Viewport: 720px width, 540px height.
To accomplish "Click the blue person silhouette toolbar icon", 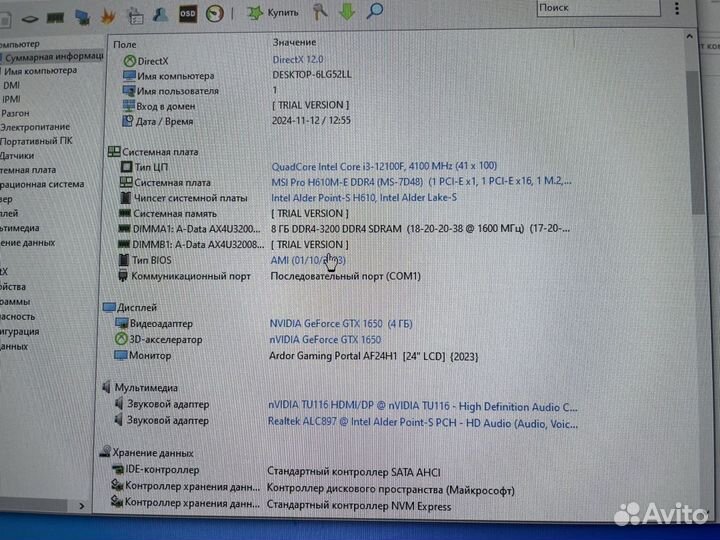I will [160, 15].
